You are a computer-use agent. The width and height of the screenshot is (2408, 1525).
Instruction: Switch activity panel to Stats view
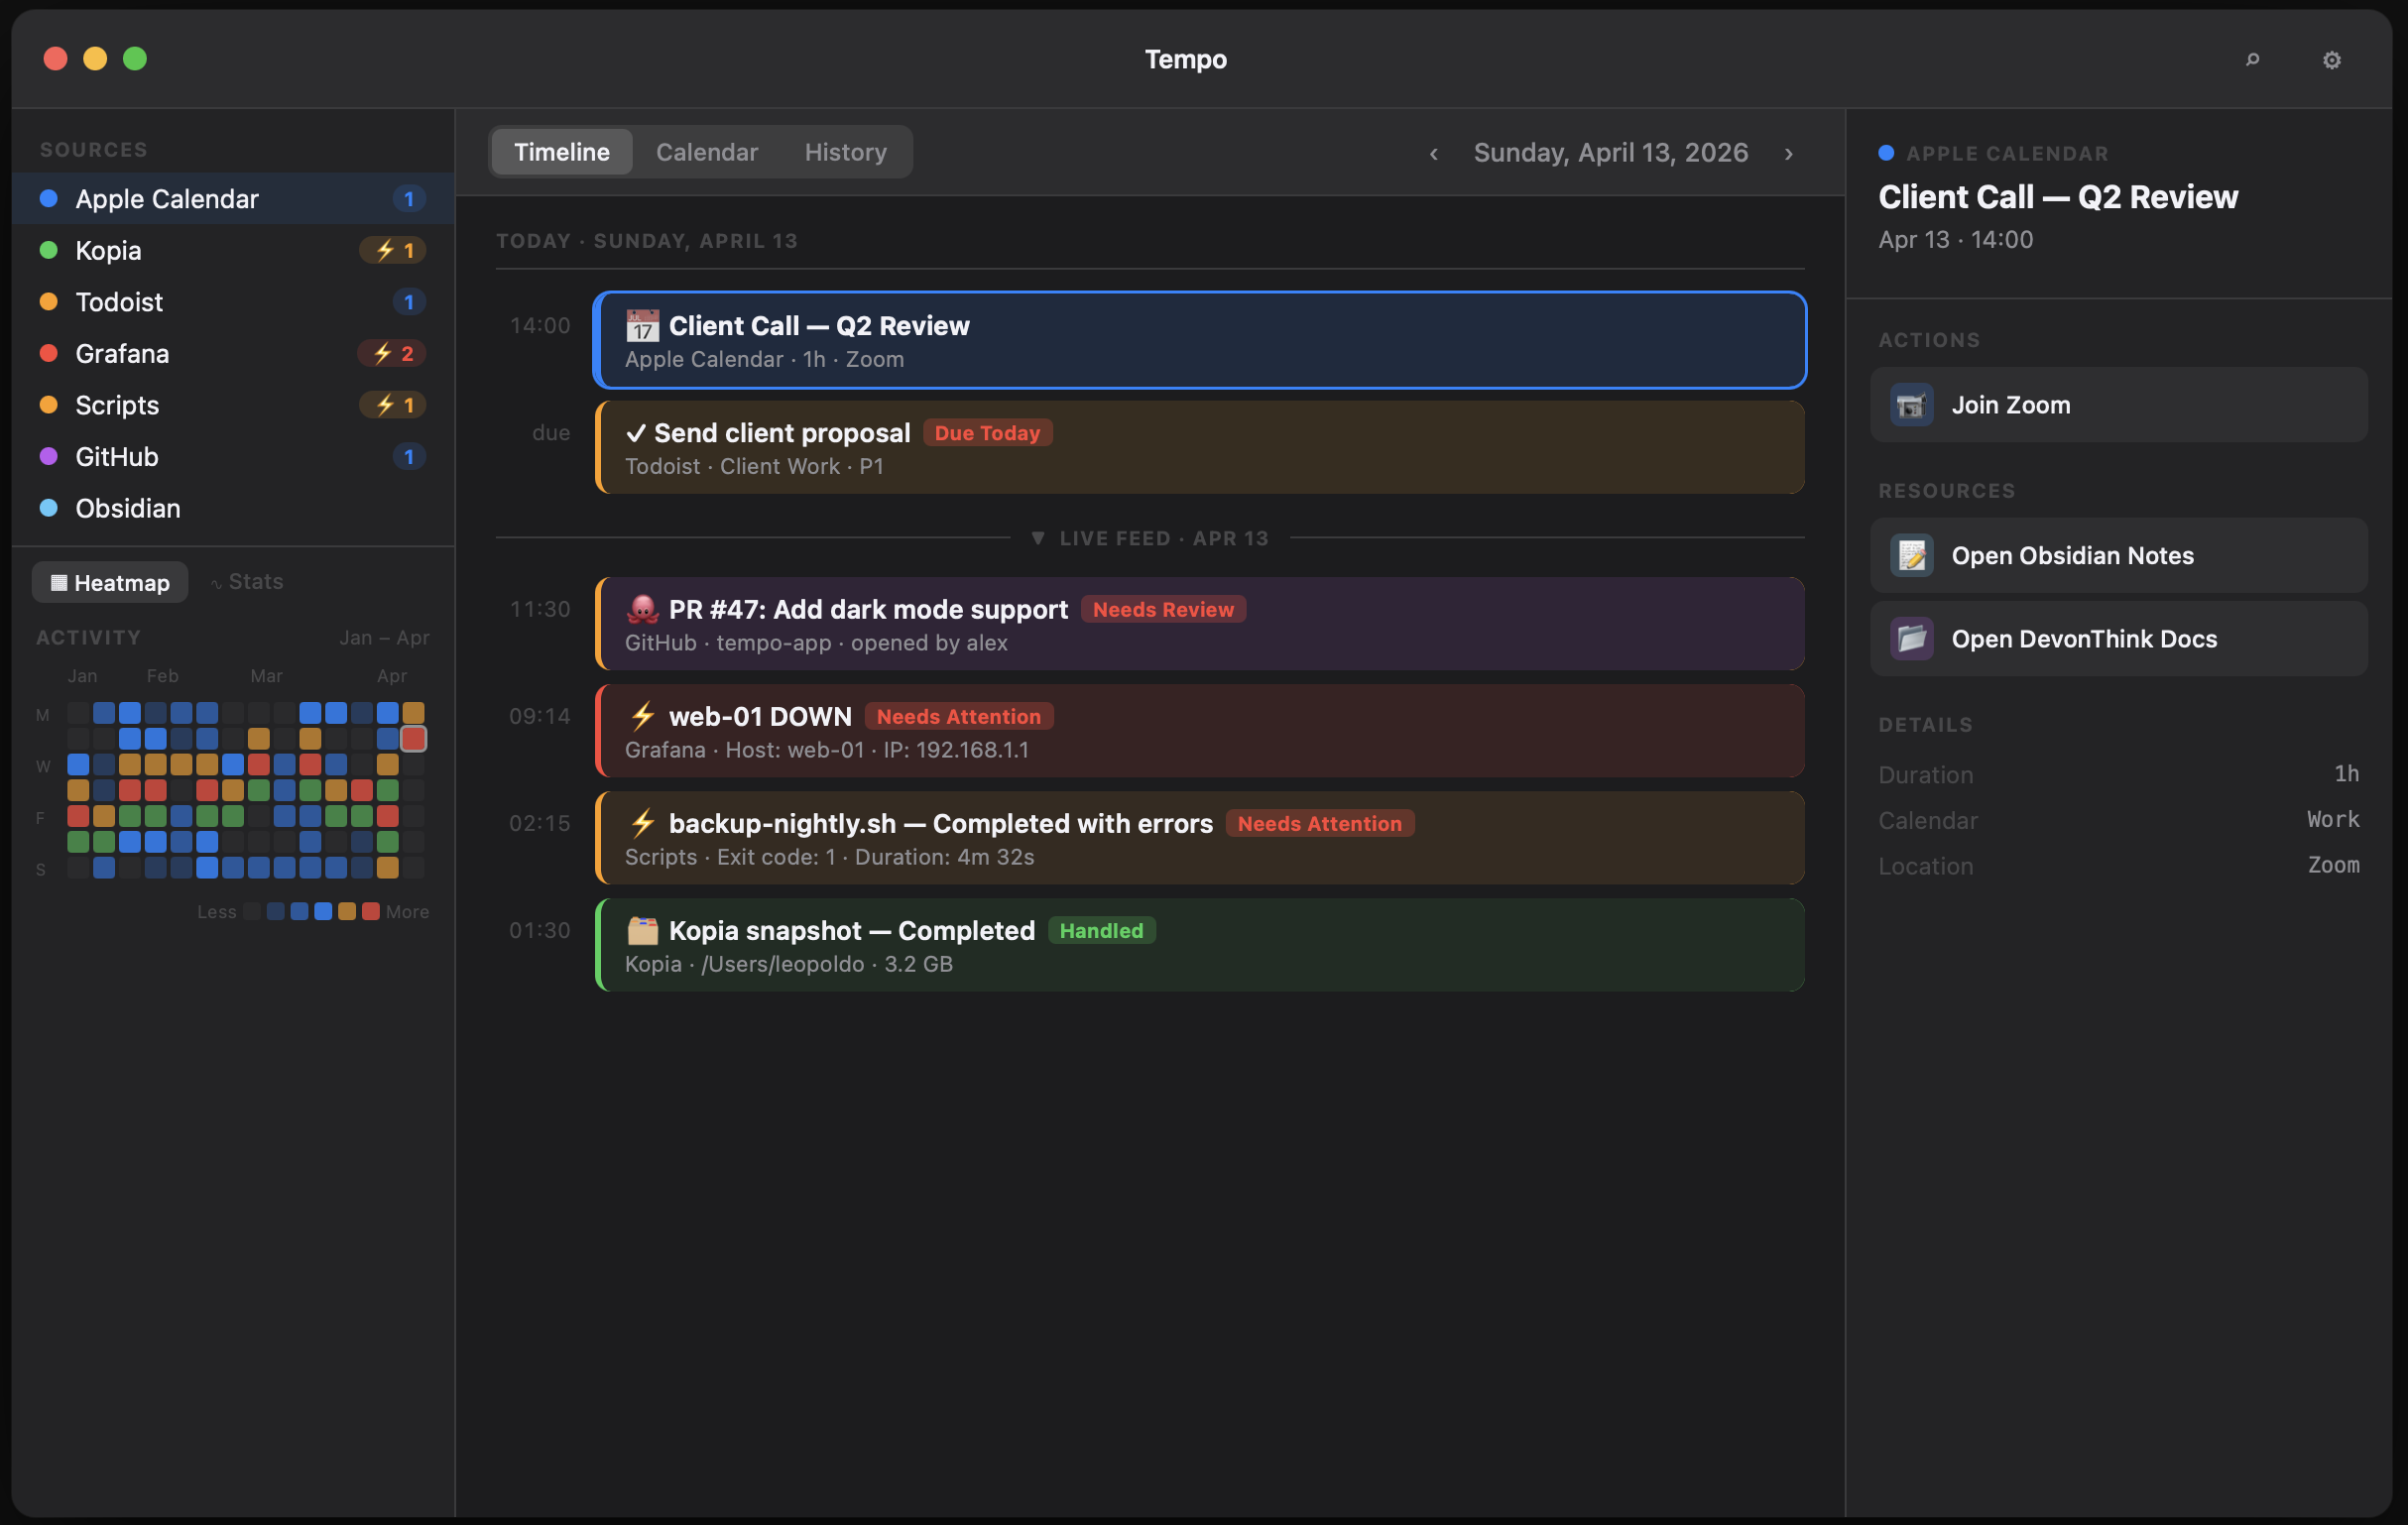pyautogui.click(x=247, y=582)
